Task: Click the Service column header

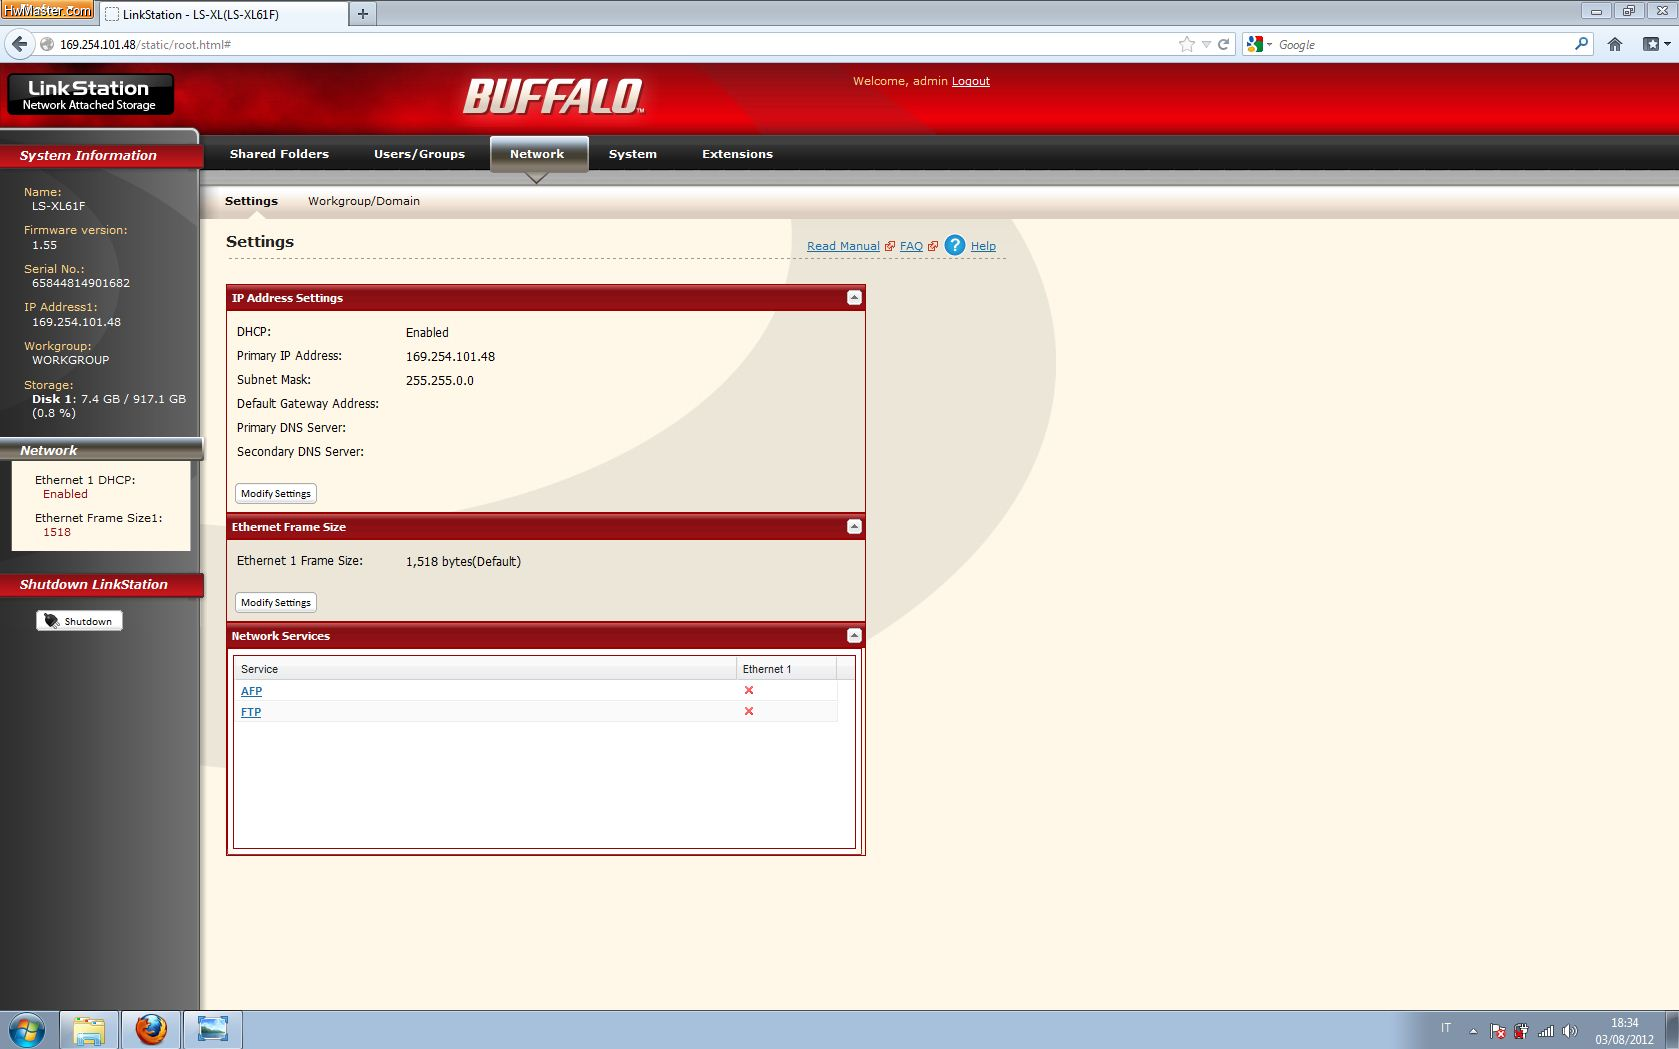Action: click(x=485, y=669)
